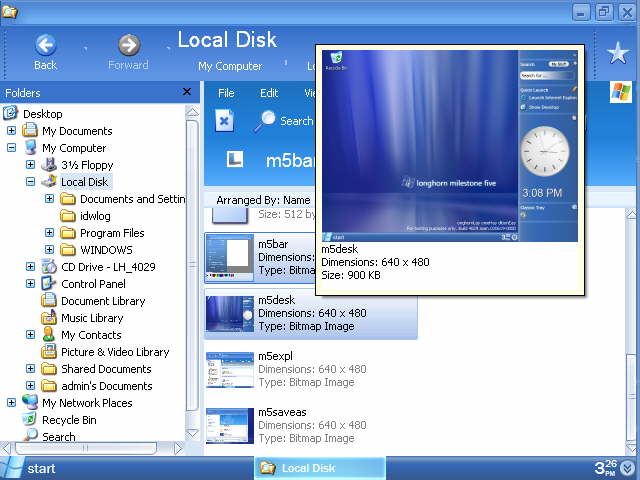Select the m5expl thumbnail image

tap(230, 369)
